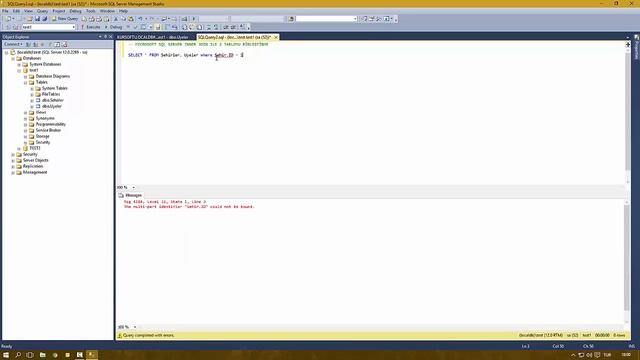Expand the dbo.Uyeler table
The width and height of the screenshot is (640, 360).
[x=32, y=107]
